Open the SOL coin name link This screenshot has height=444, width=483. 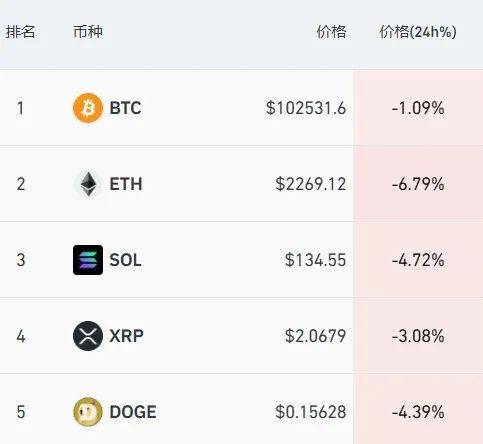click(125, 260)
